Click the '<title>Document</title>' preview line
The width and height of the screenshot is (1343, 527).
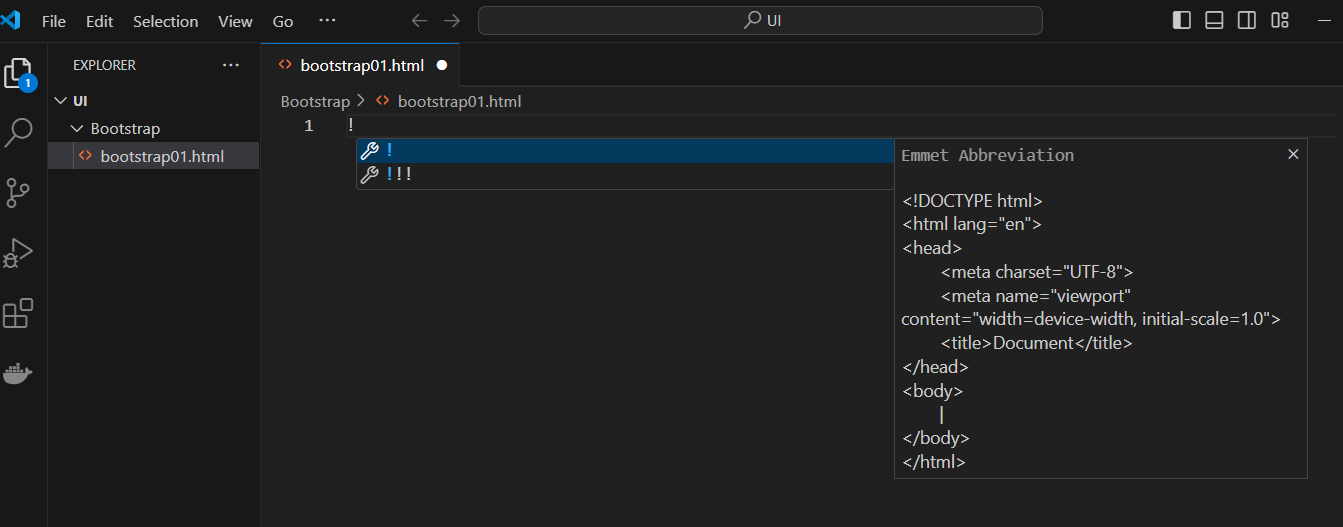point(1036,343)
